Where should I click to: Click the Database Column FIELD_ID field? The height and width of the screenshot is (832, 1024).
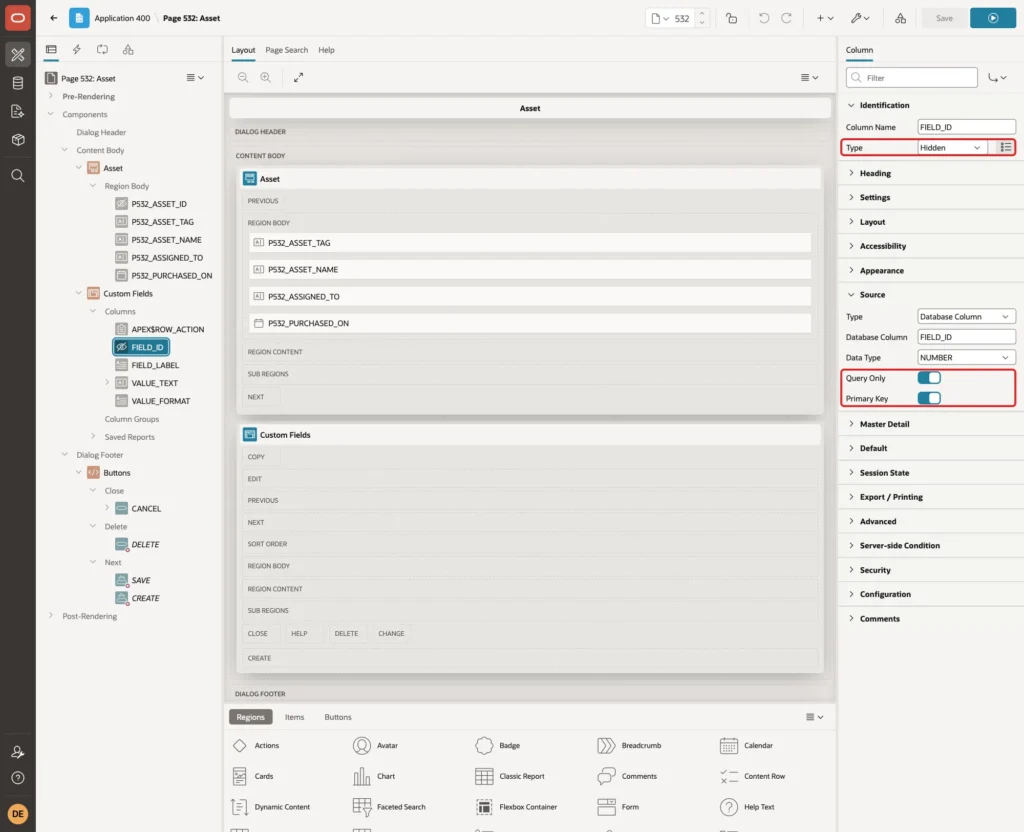point(967,337)
